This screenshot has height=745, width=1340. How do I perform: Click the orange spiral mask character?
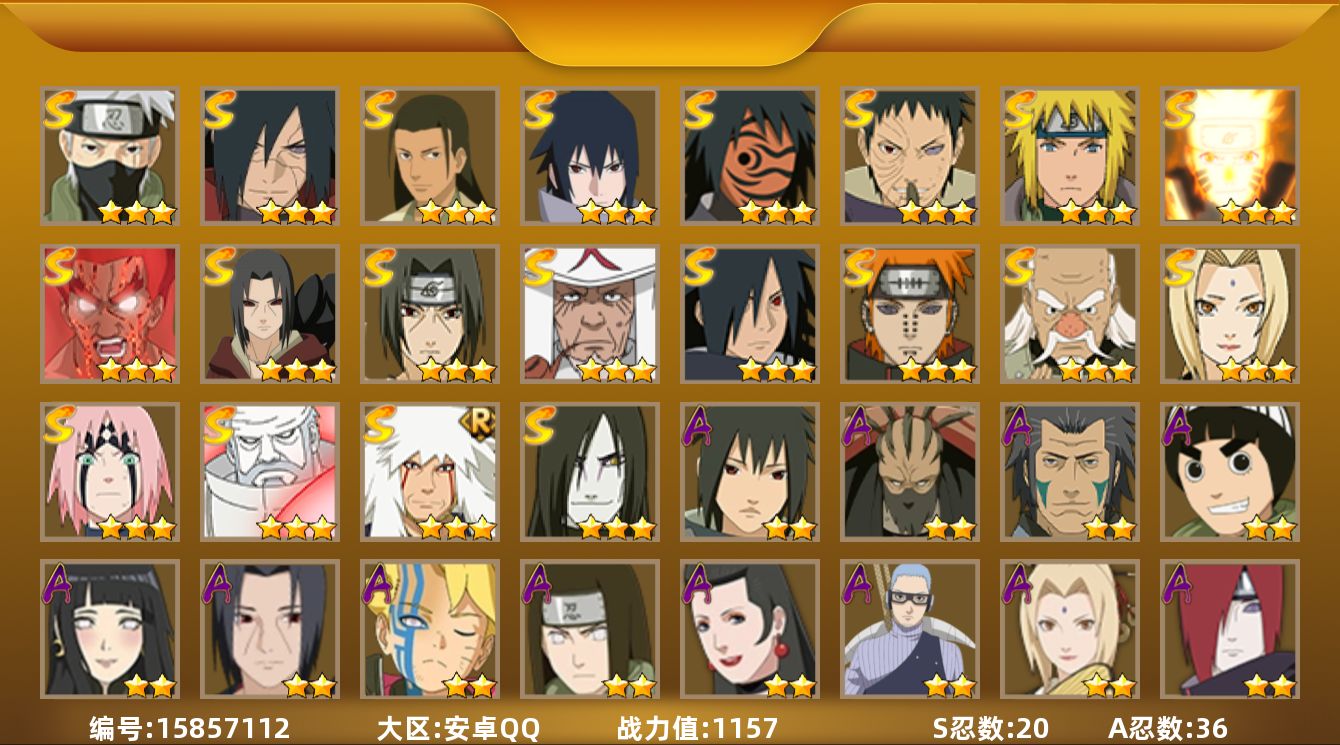[x=750, y=155]
